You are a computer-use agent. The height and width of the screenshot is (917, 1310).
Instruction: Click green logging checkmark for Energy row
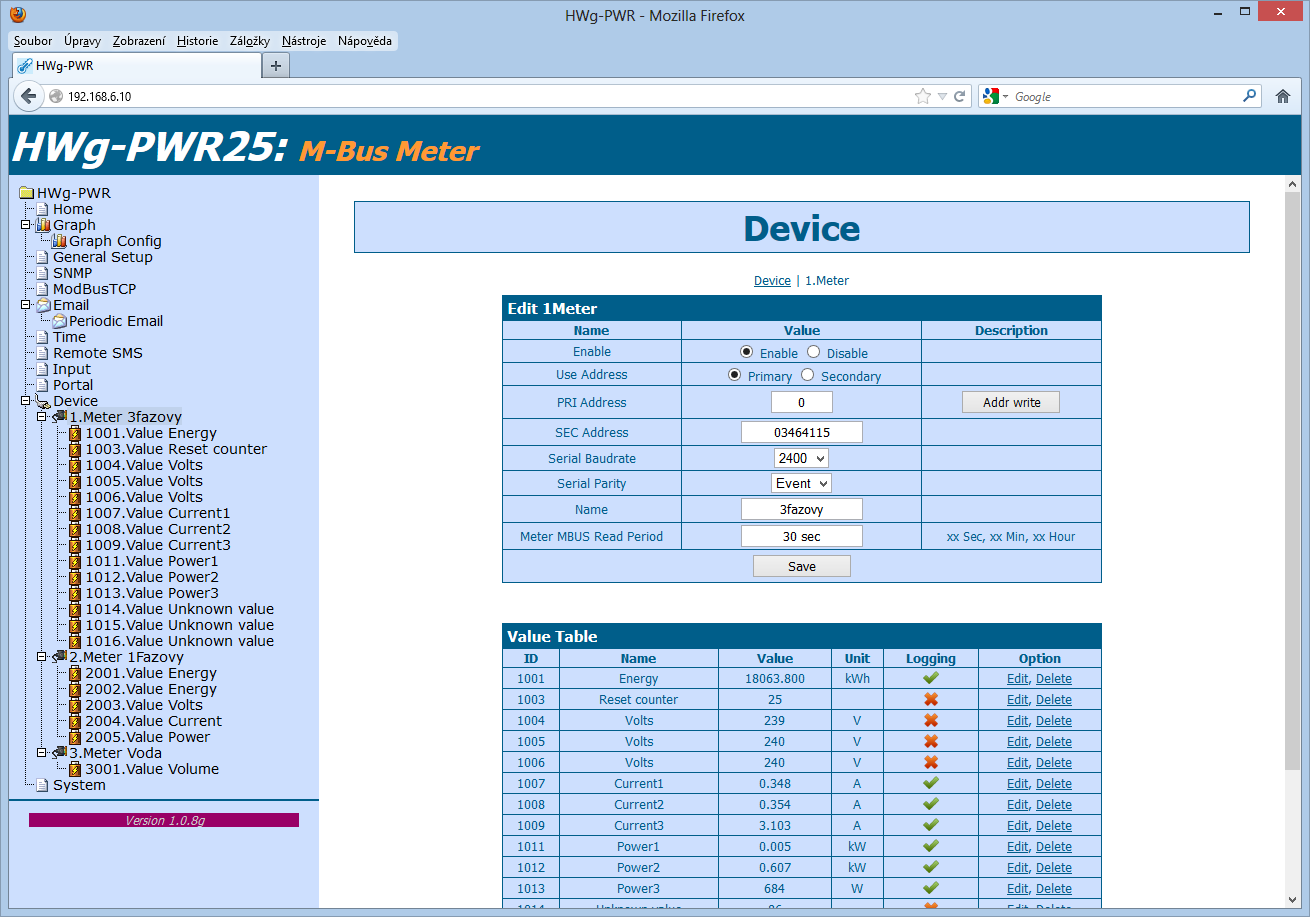(931, 678)
